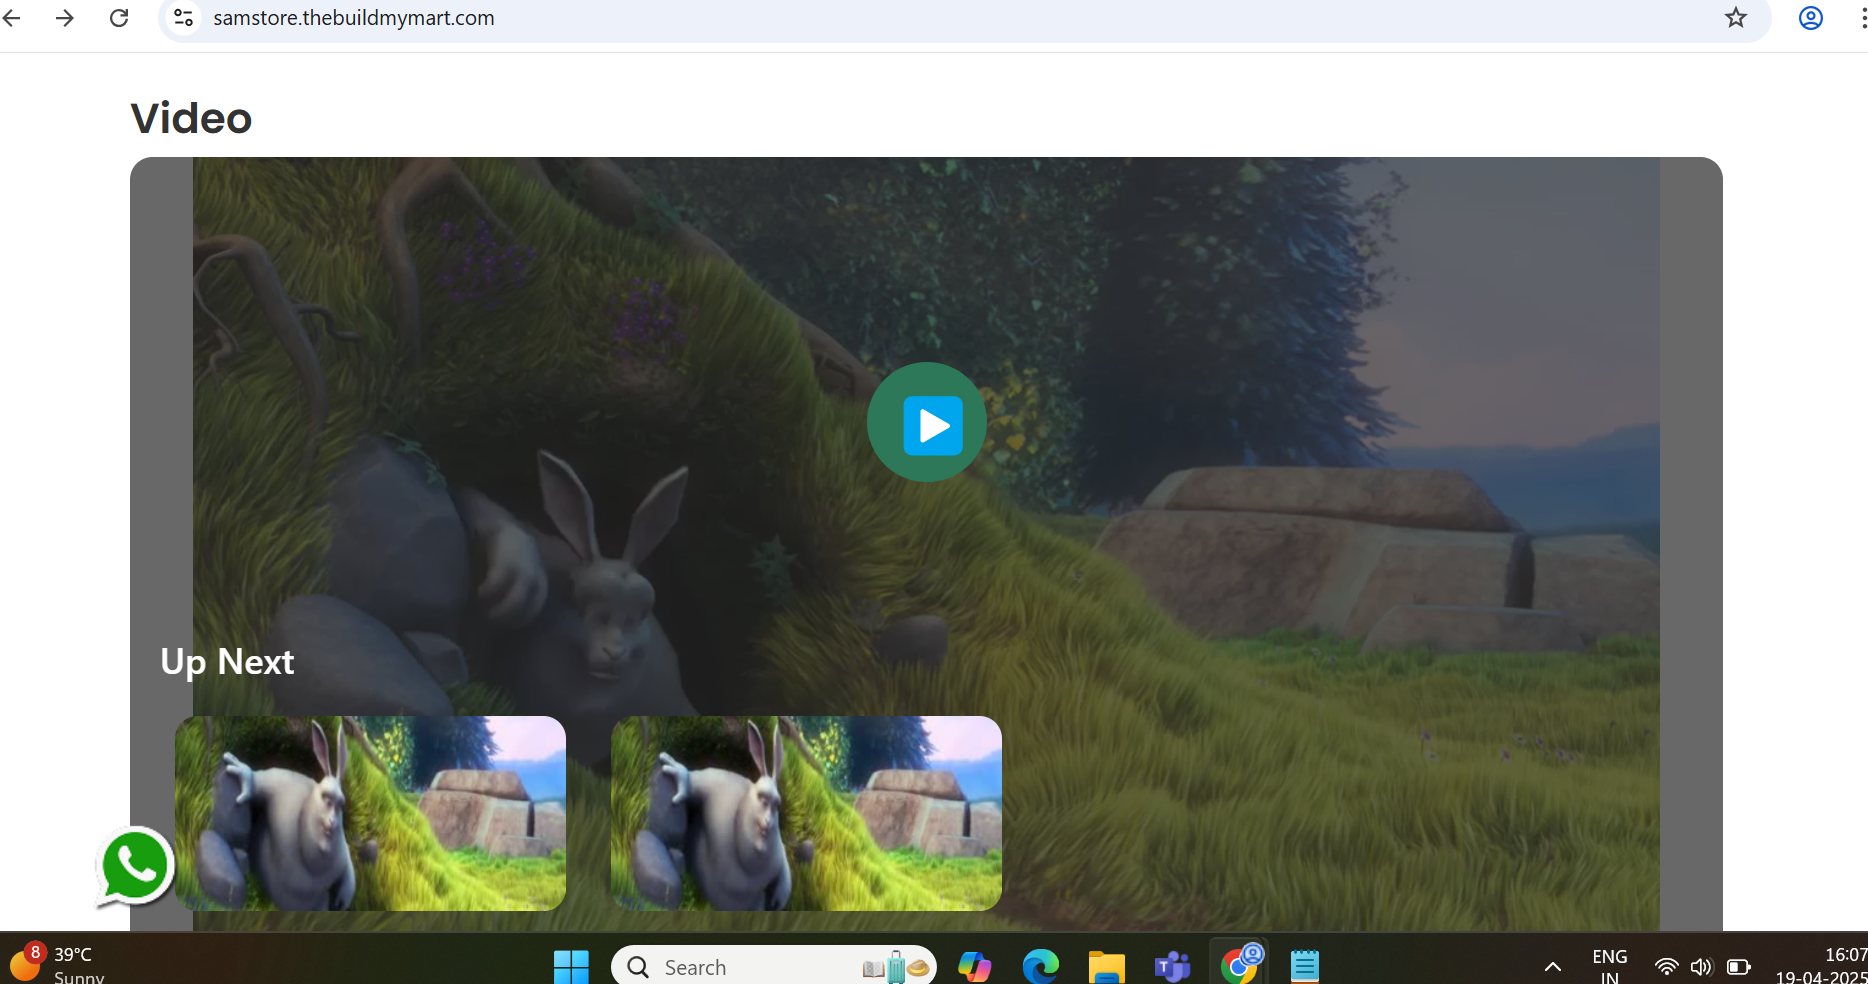Screen dimensions: 1868x984
Task: Open the ENG IN language switcher
Action: pyautogui.click(x=1610, y=967)
